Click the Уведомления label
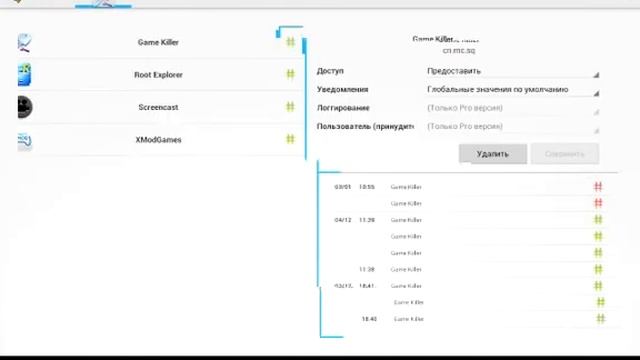The image size is (640, 360). (x=342, y=89)
